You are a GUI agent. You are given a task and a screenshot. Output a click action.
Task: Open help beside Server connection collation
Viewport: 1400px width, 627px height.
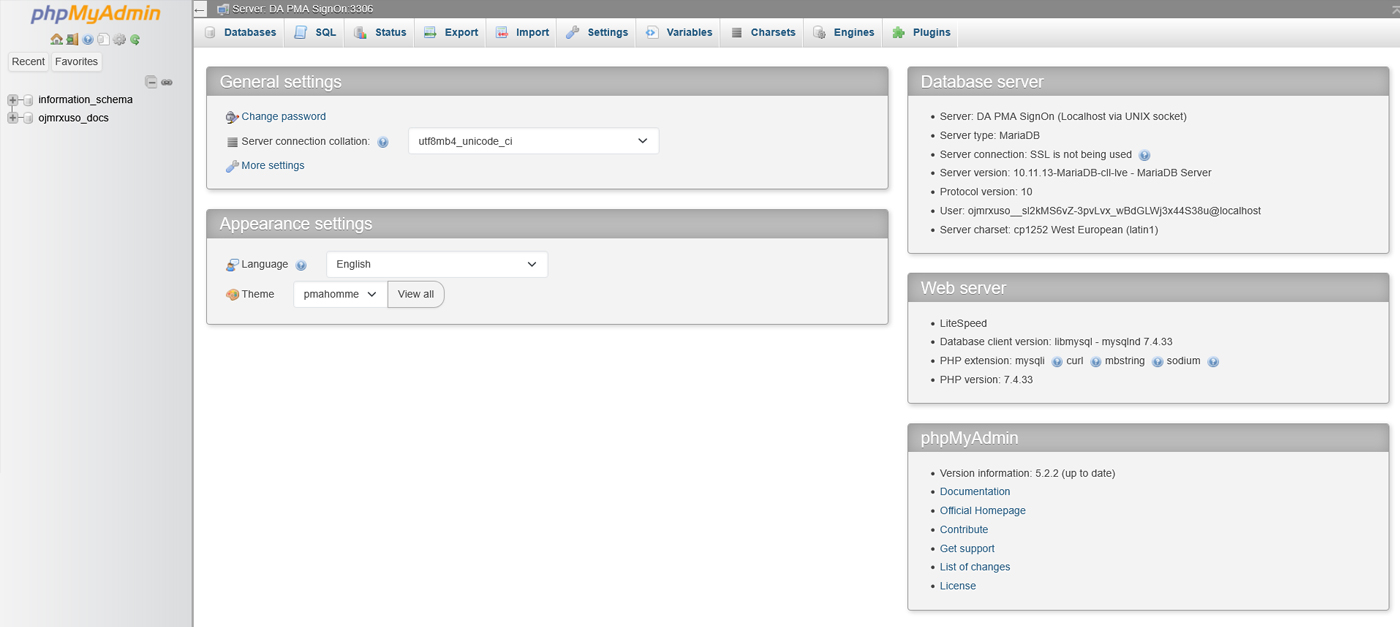tap(383, 141)
